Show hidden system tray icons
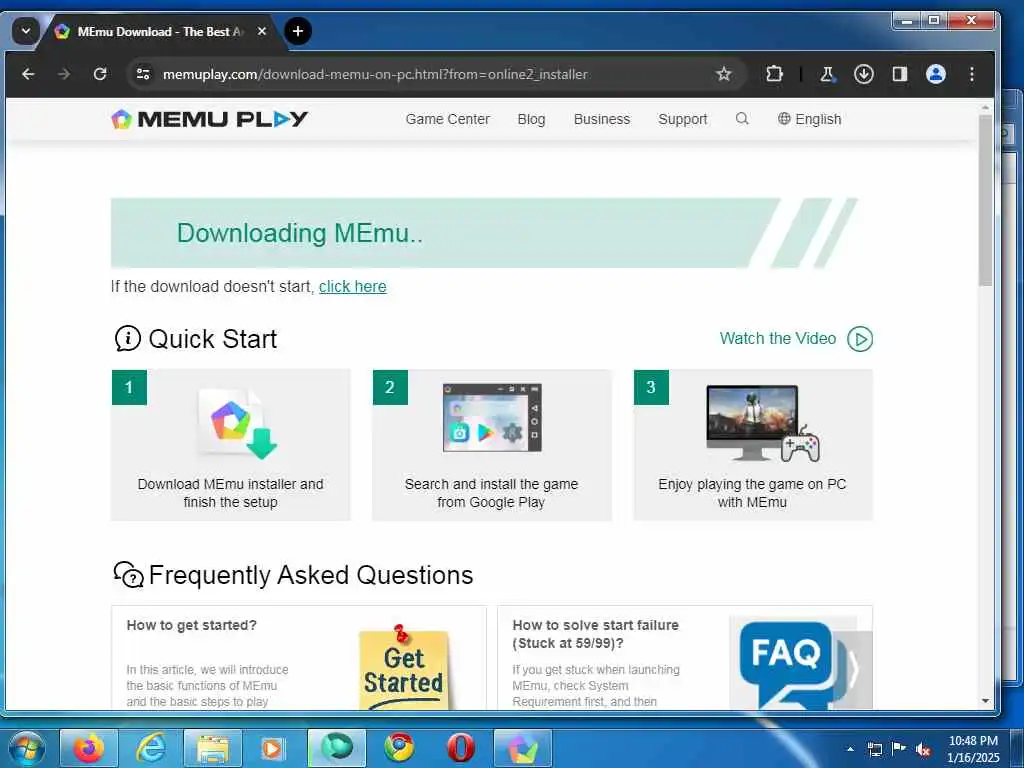1024x768 pixels. (850, 749)
